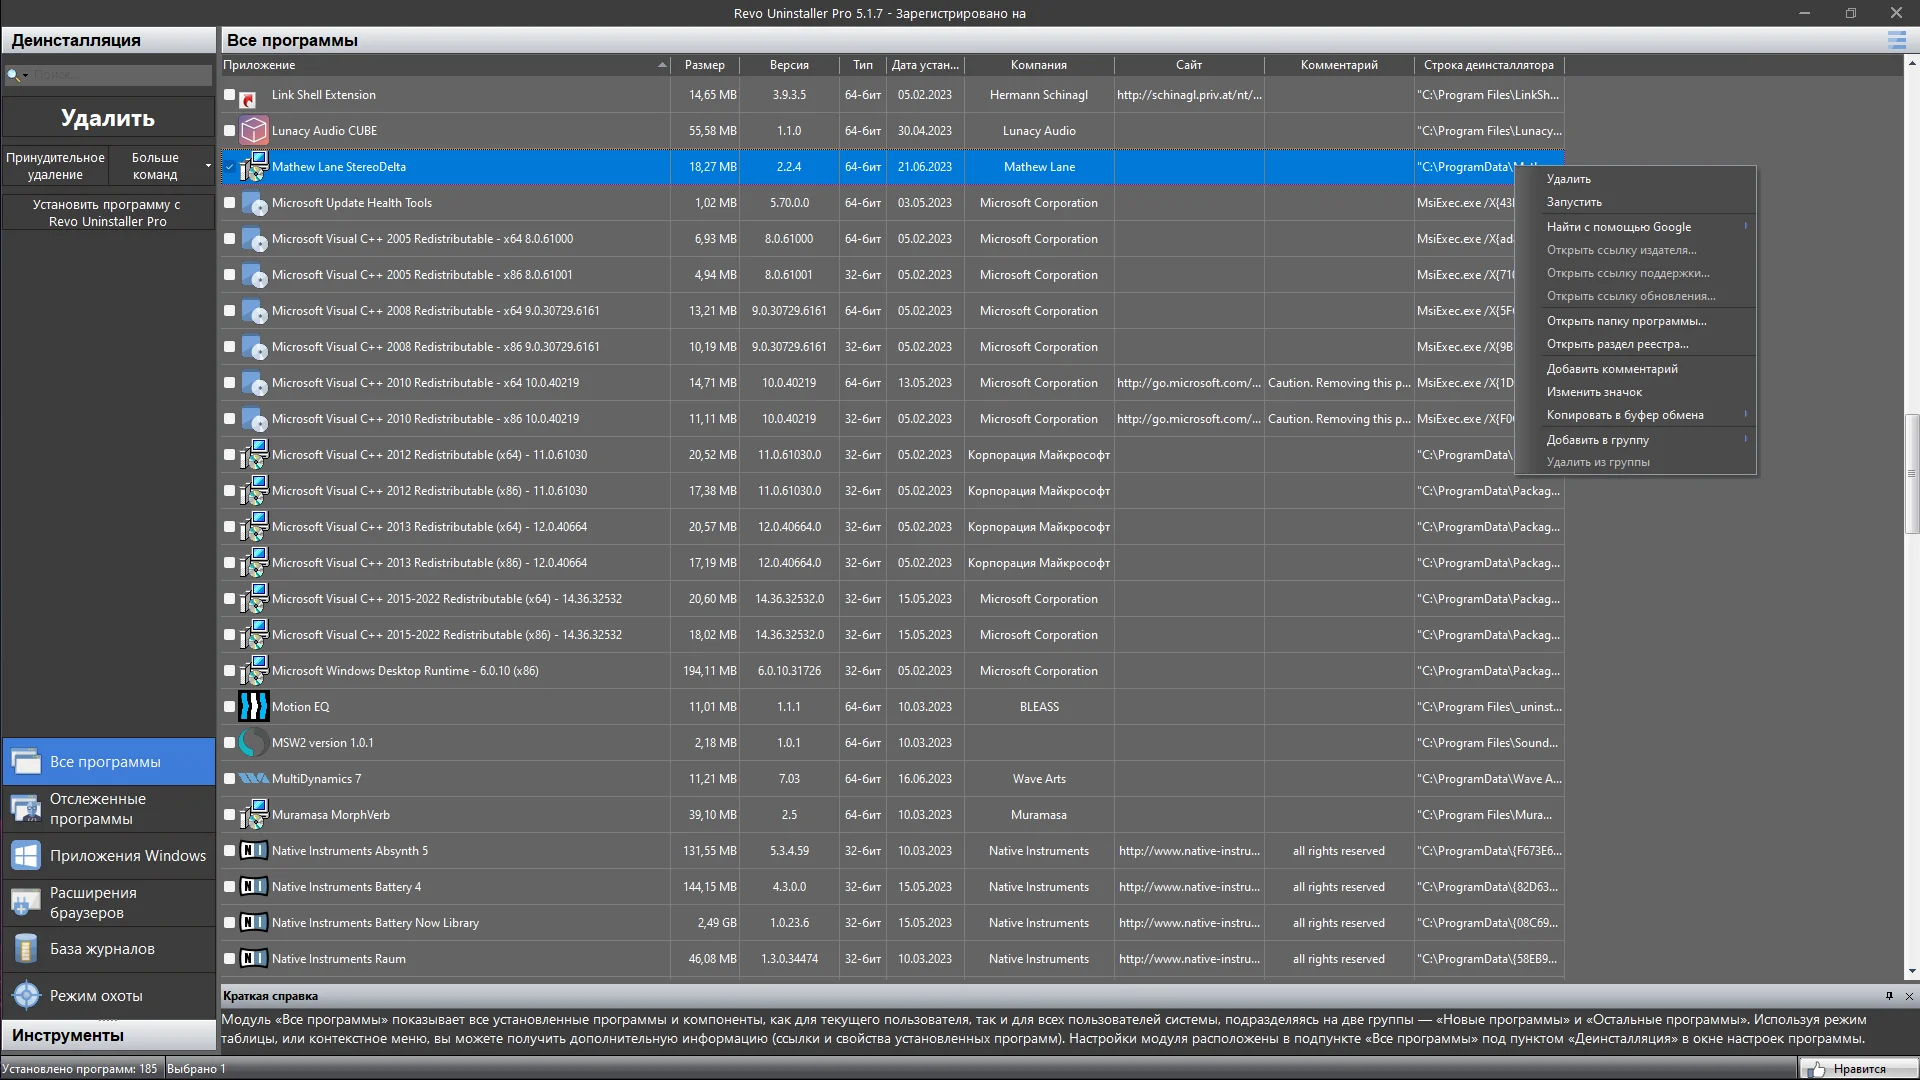Viewport: 1920px width, 1080px height.
Task: Sort by the Версия column header
Action: (x=789, y=65)
